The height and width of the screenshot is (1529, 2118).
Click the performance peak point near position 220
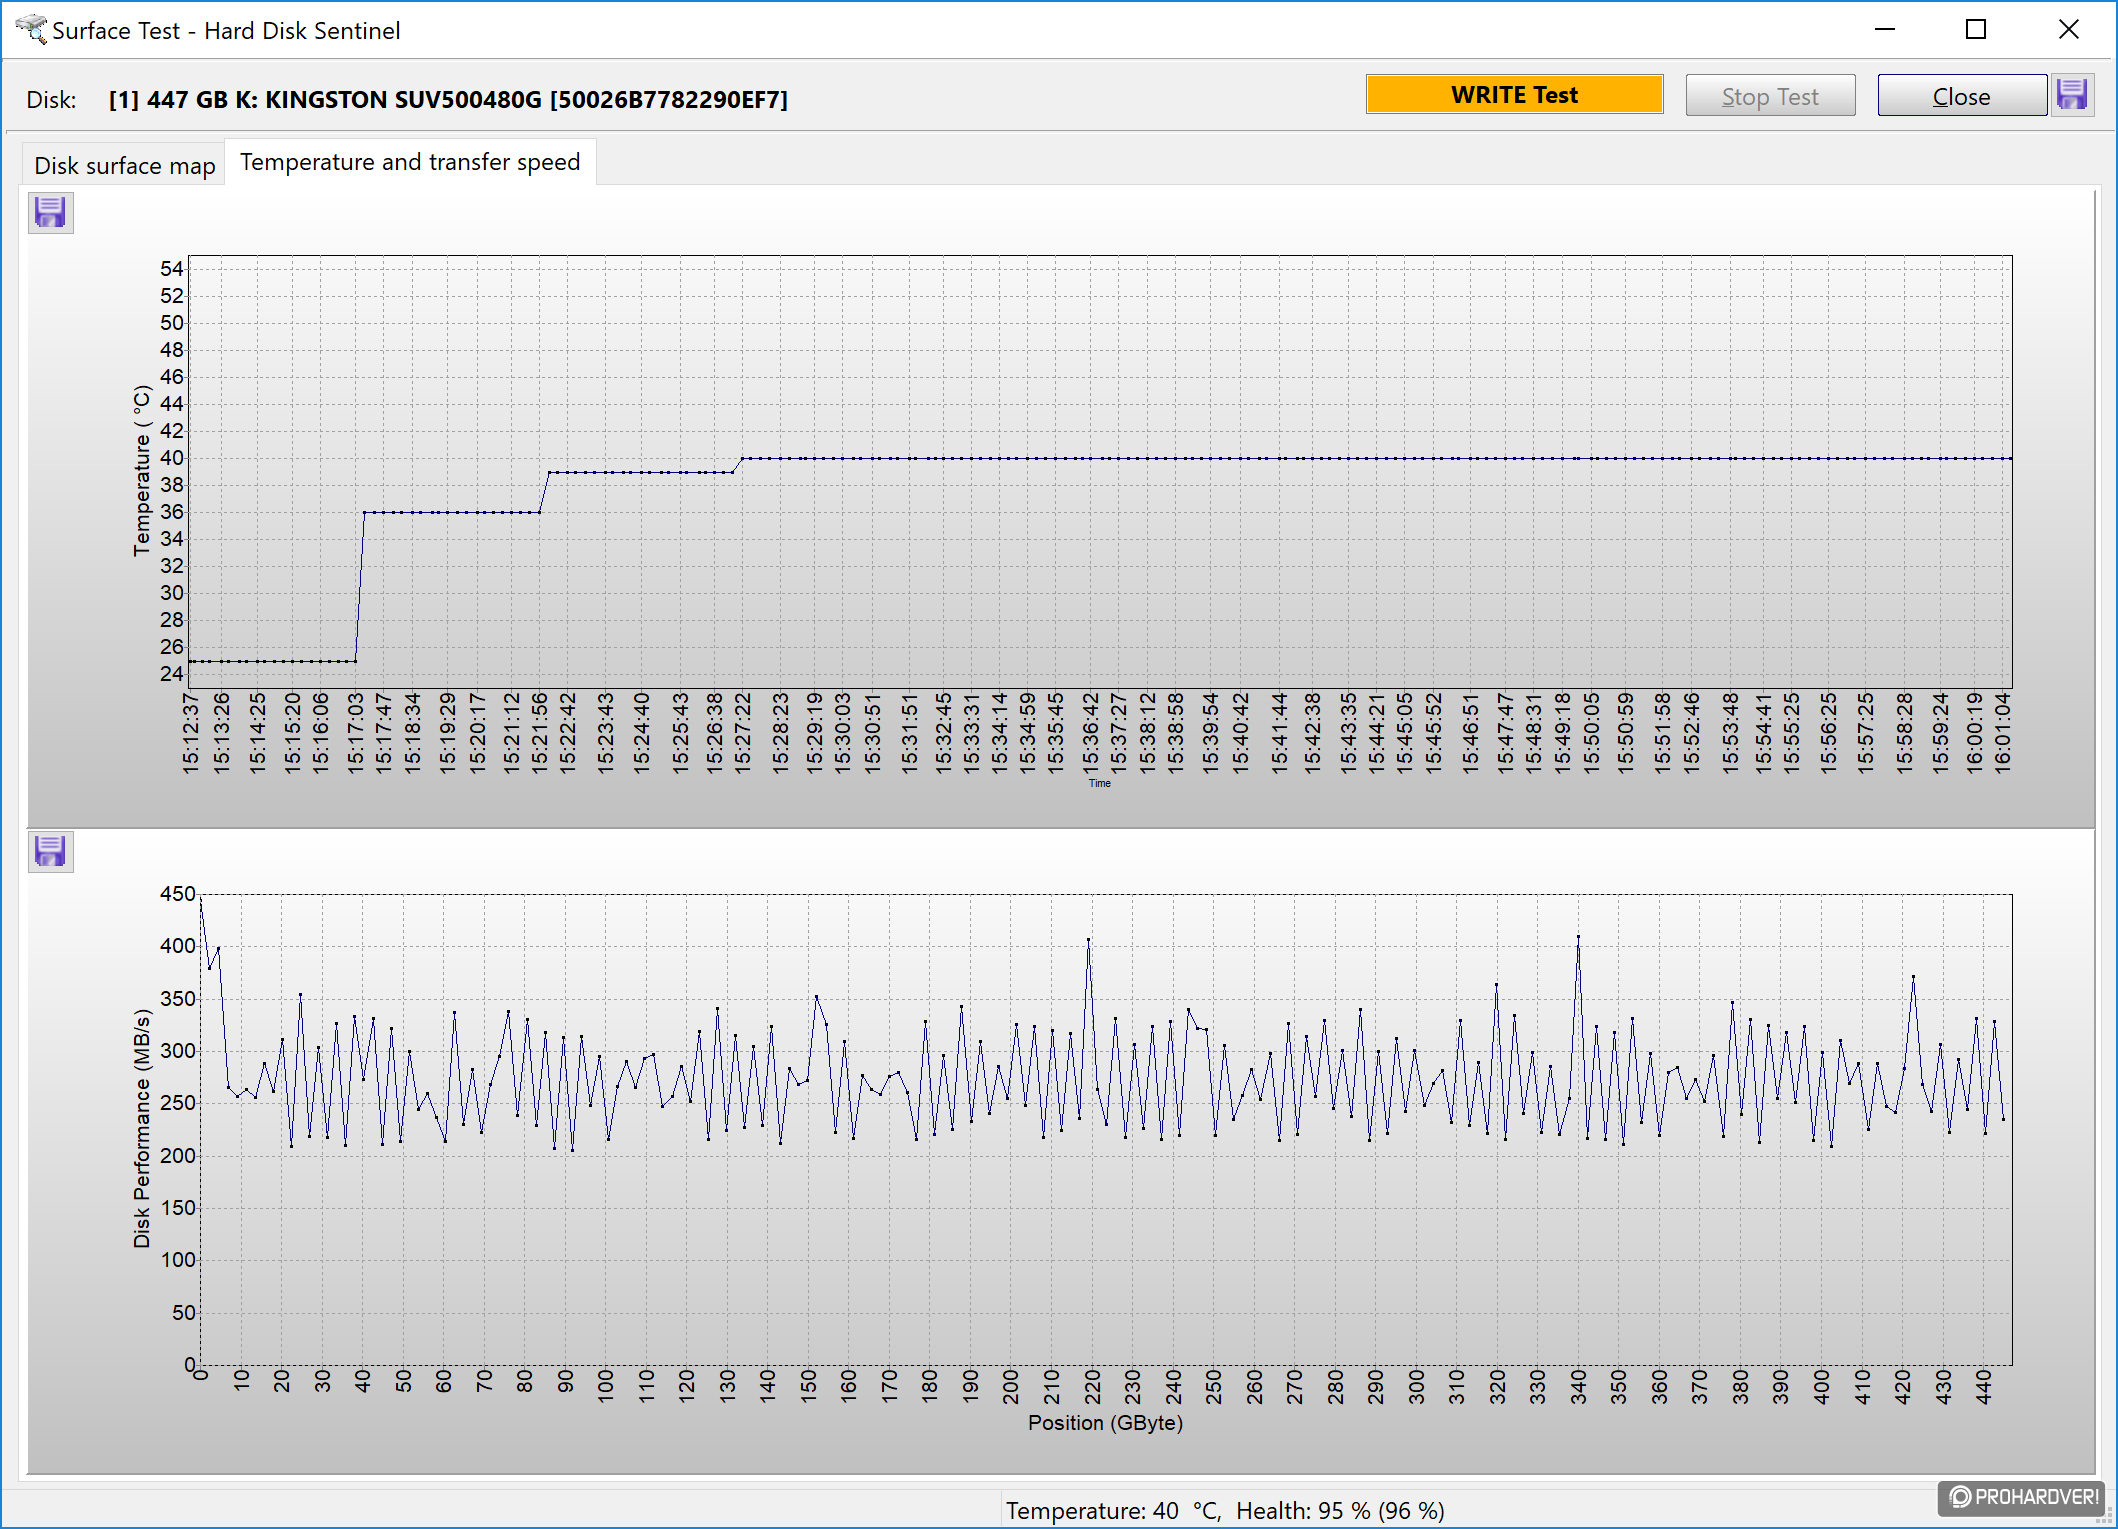[1088, 940]
